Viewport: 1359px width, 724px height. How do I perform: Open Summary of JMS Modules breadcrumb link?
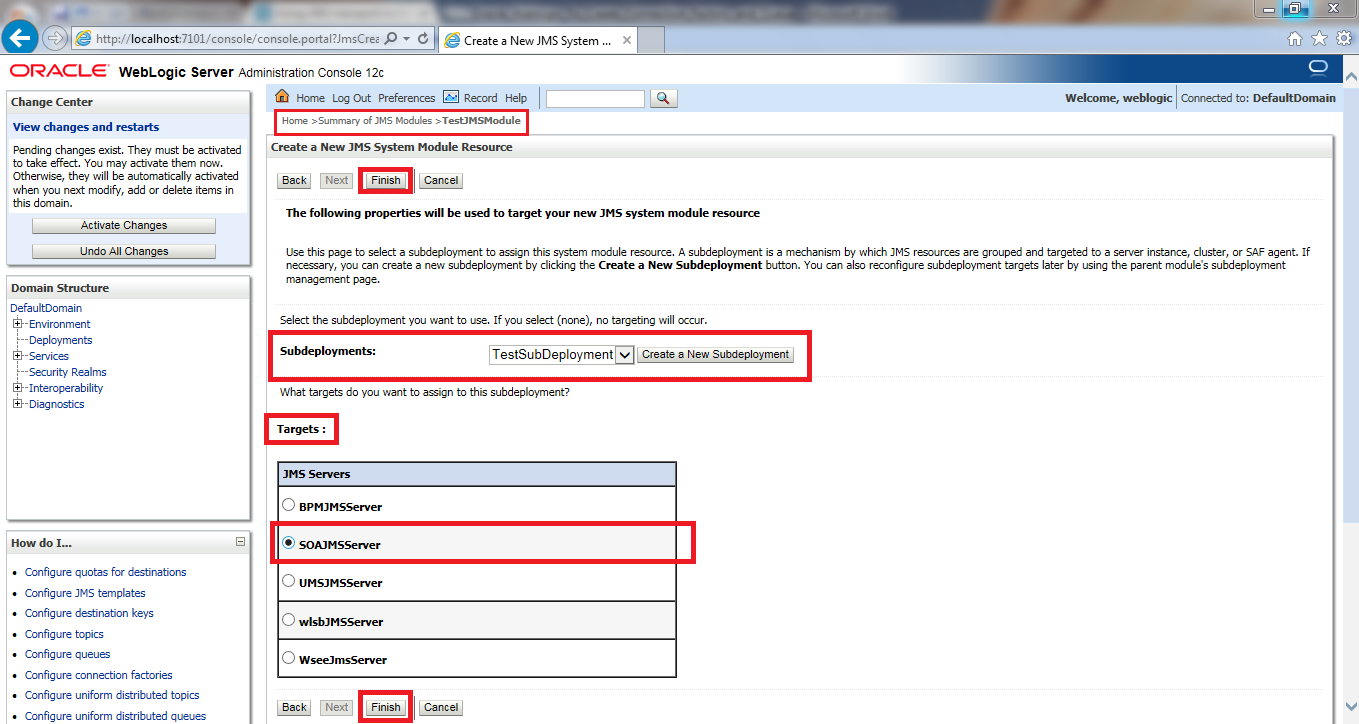pos(374,121)
